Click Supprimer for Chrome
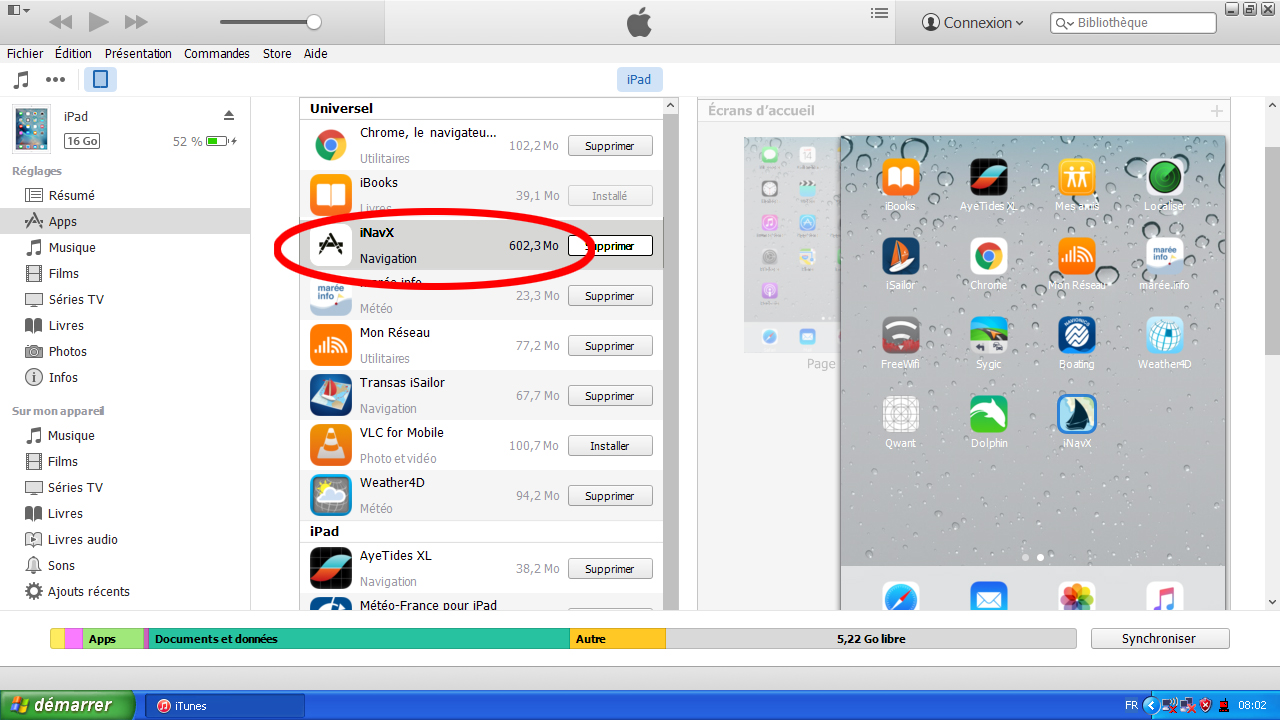This screenshot has height=720, width=1280. pos(610,146)
